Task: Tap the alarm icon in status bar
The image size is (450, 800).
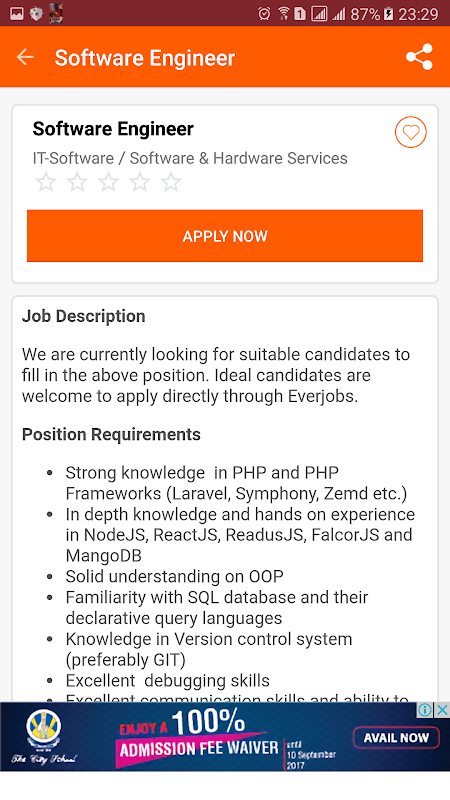Action: click(264, 14)
